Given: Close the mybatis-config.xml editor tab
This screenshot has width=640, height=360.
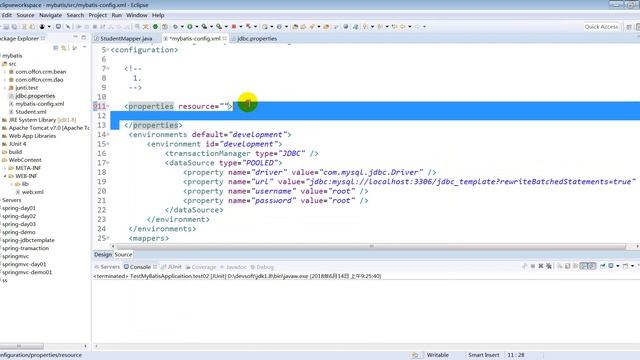Looking at the screenshot, I should 224,38.
